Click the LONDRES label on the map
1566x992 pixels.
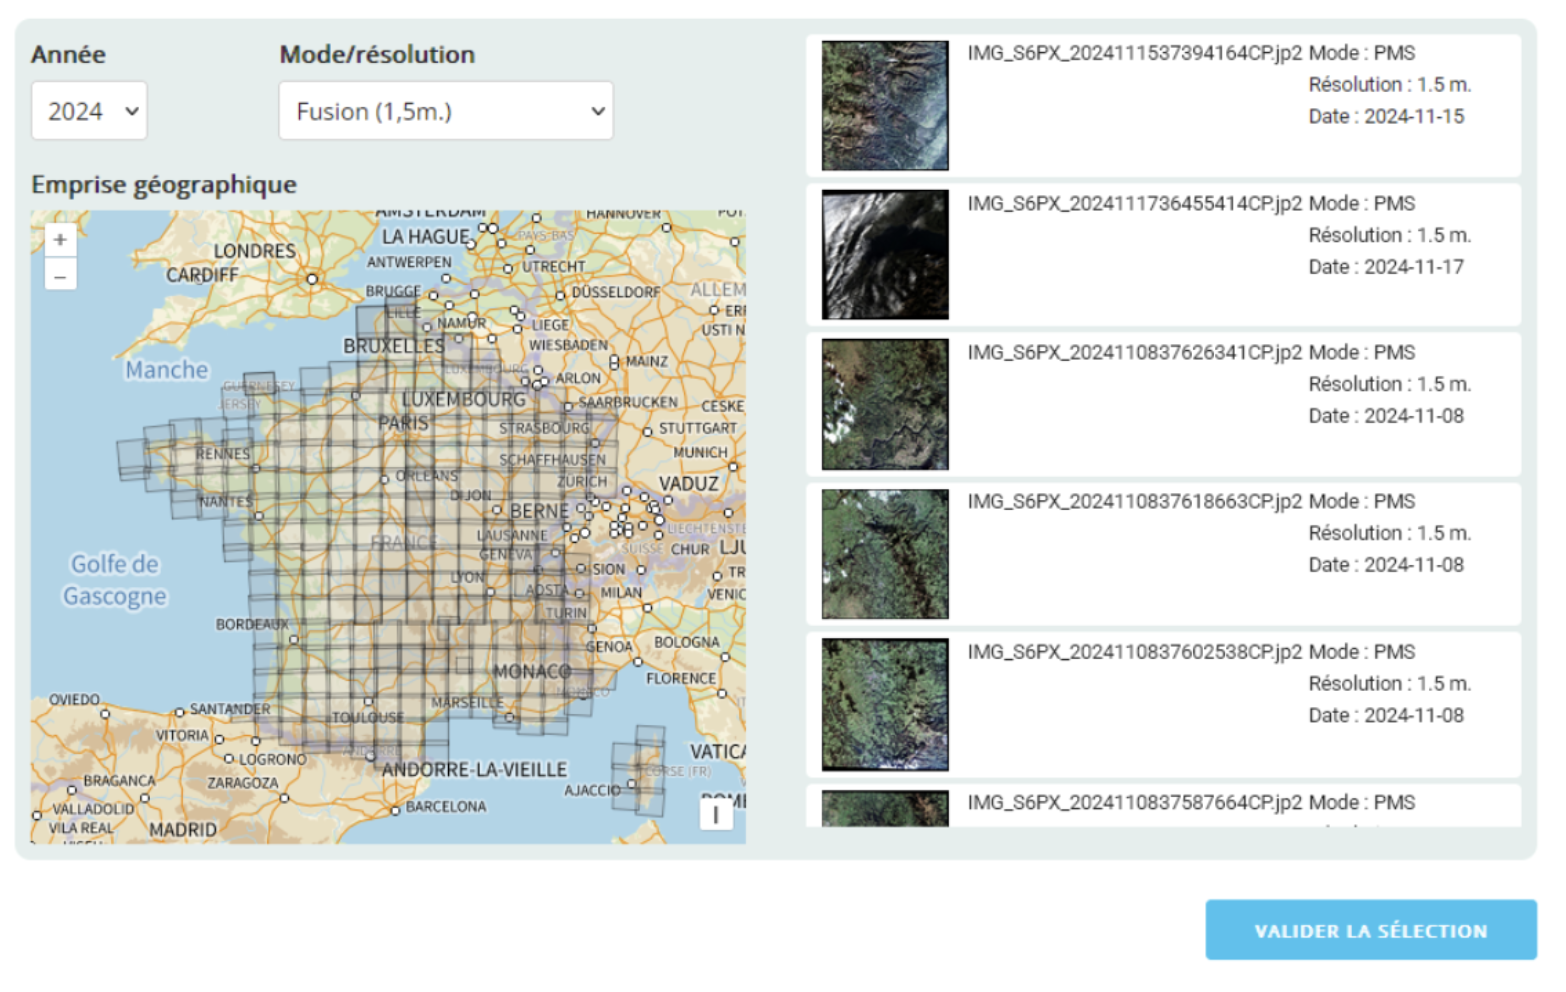254,251
